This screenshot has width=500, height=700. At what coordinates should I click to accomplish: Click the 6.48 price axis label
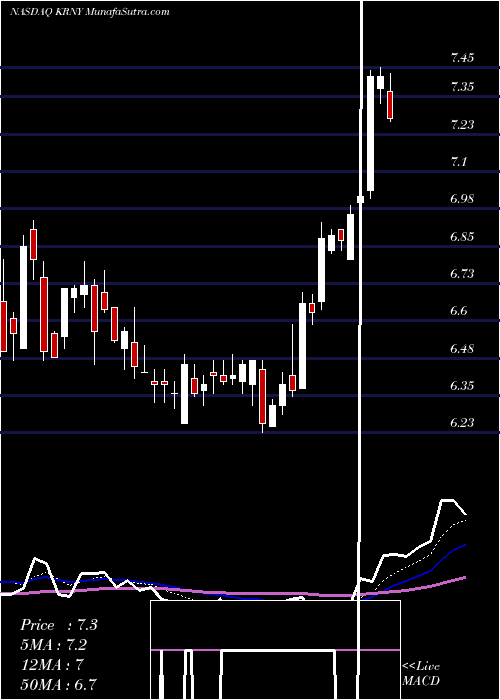(x=462, y=349)
